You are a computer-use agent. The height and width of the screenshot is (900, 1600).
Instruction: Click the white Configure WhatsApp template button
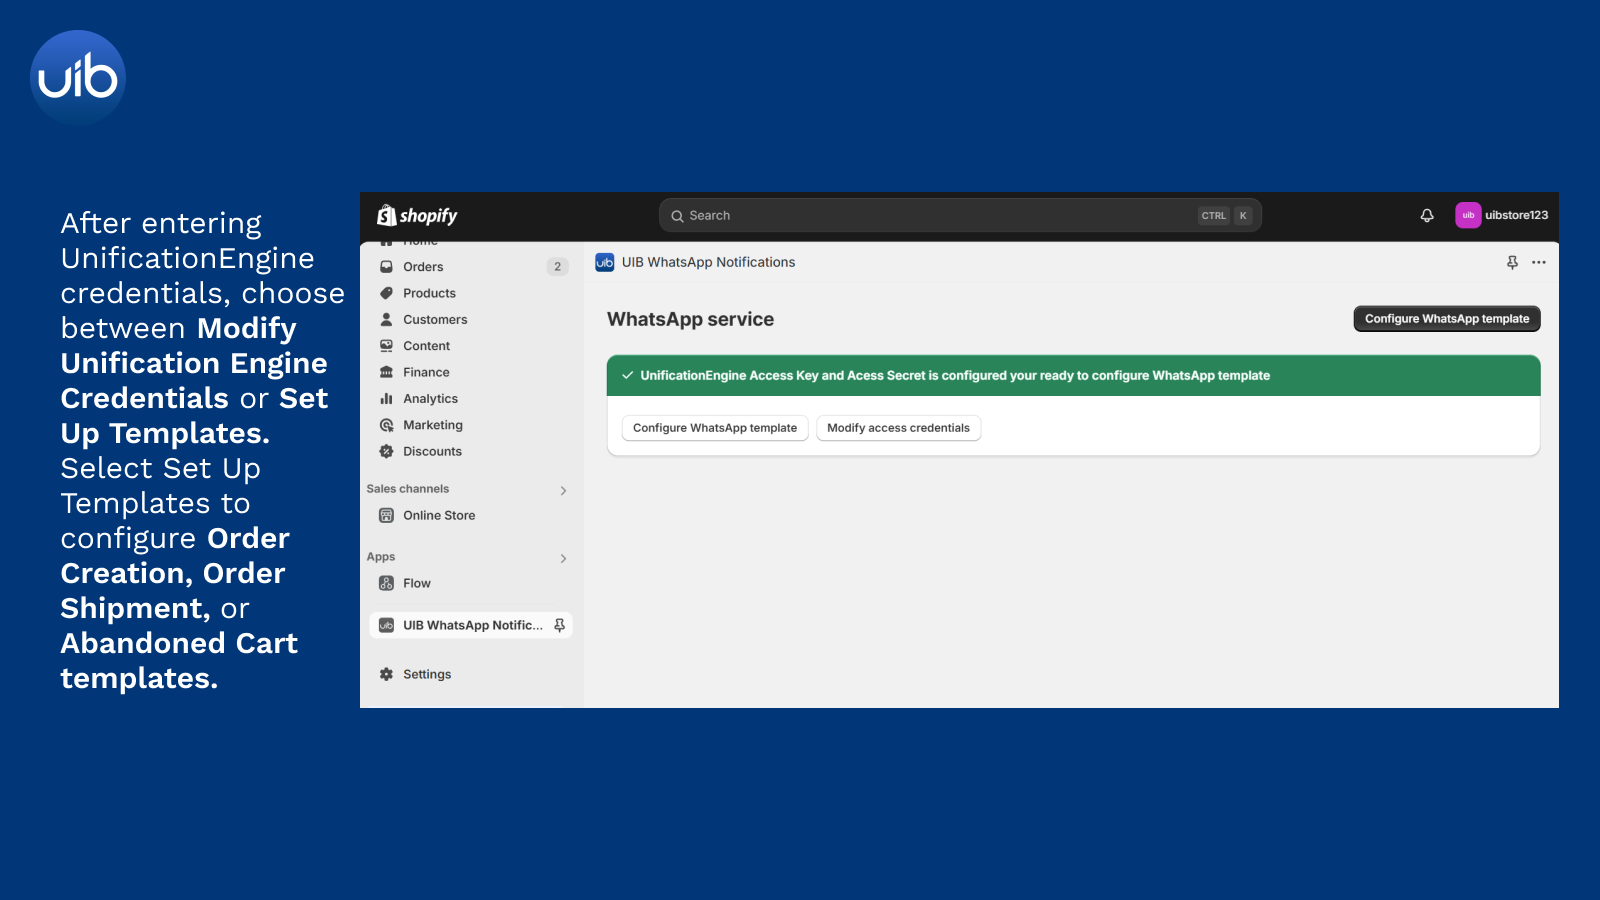pos(715,428)
